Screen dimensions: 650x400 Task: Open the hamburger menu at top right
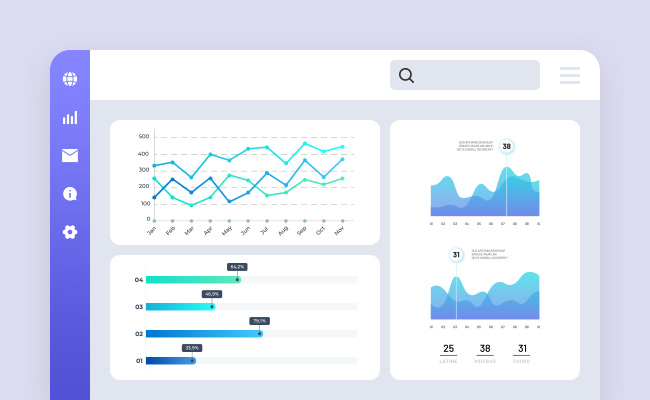570,75
